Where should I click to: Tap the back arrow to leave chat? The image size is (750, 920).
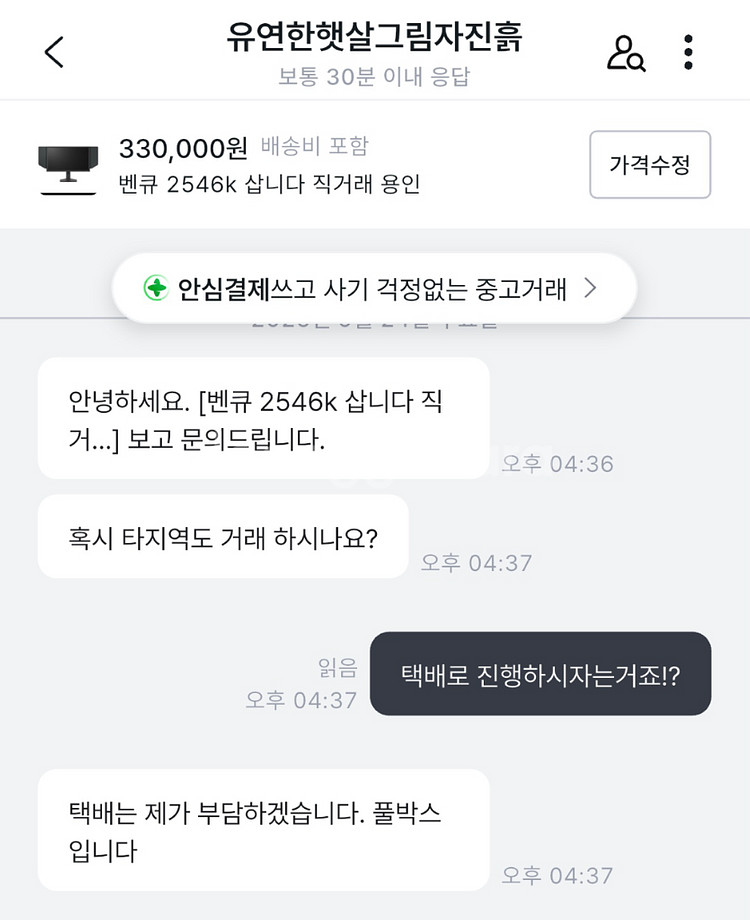point(55,52)
